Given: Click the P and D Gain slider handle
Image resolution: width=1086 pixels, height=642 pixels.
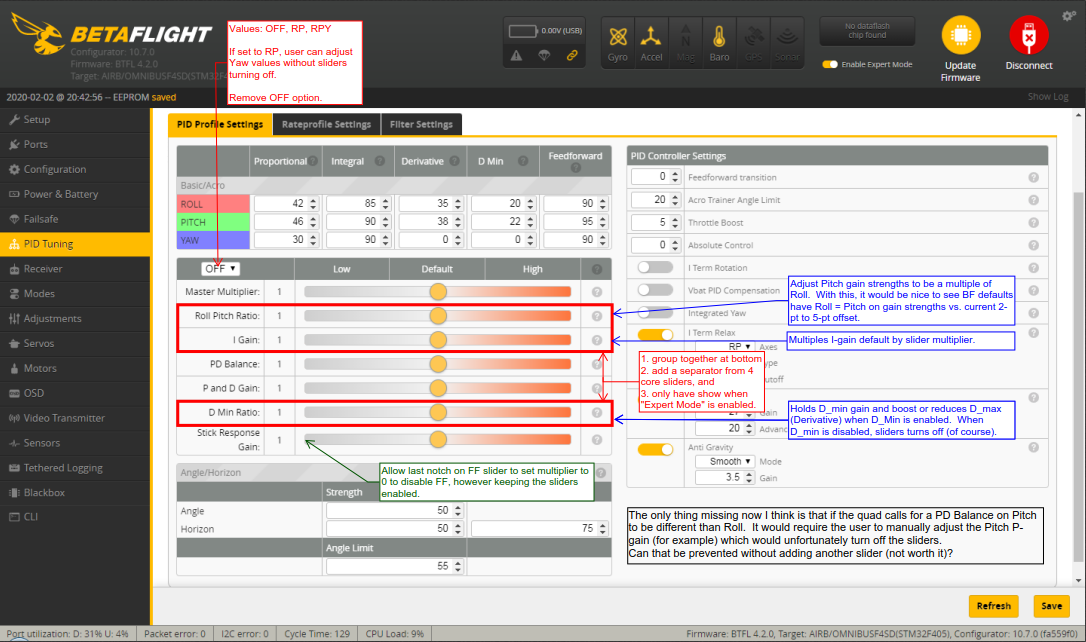Looking at the screenshot, I should (x=438, y=388).
